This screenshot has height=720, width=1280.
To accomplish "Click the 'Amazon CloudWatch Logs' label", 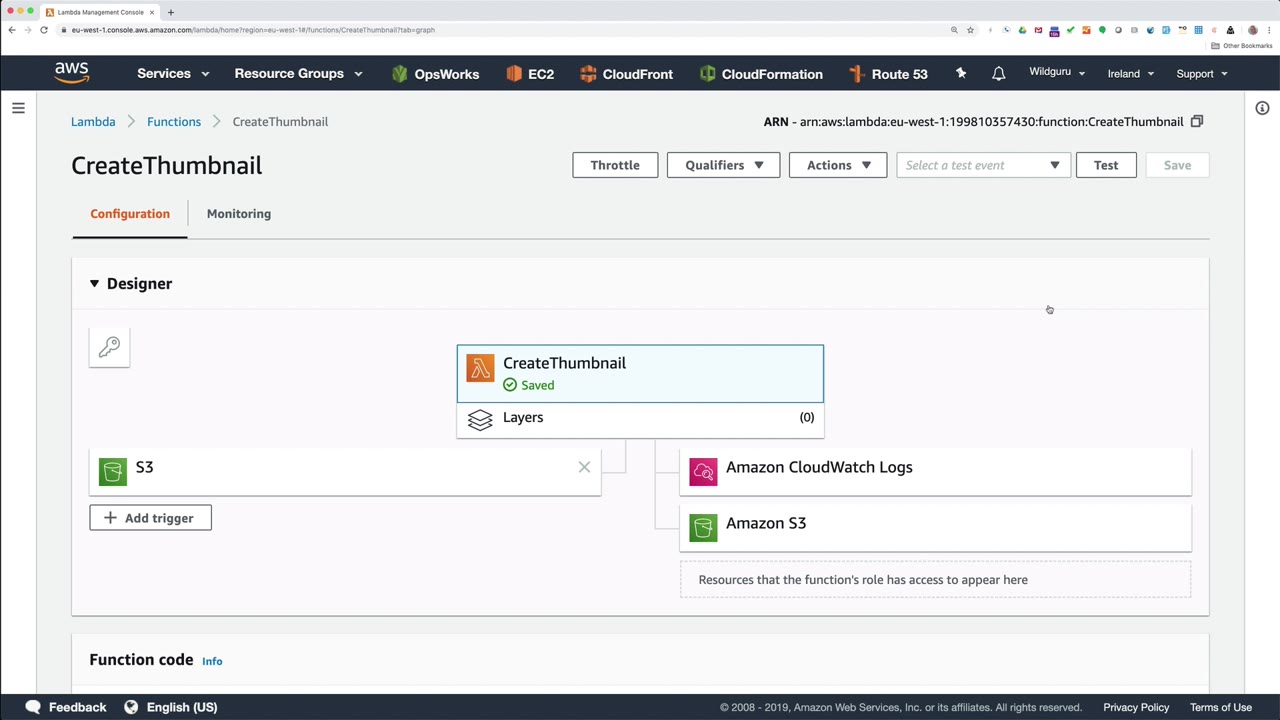I will pos(819,467).
